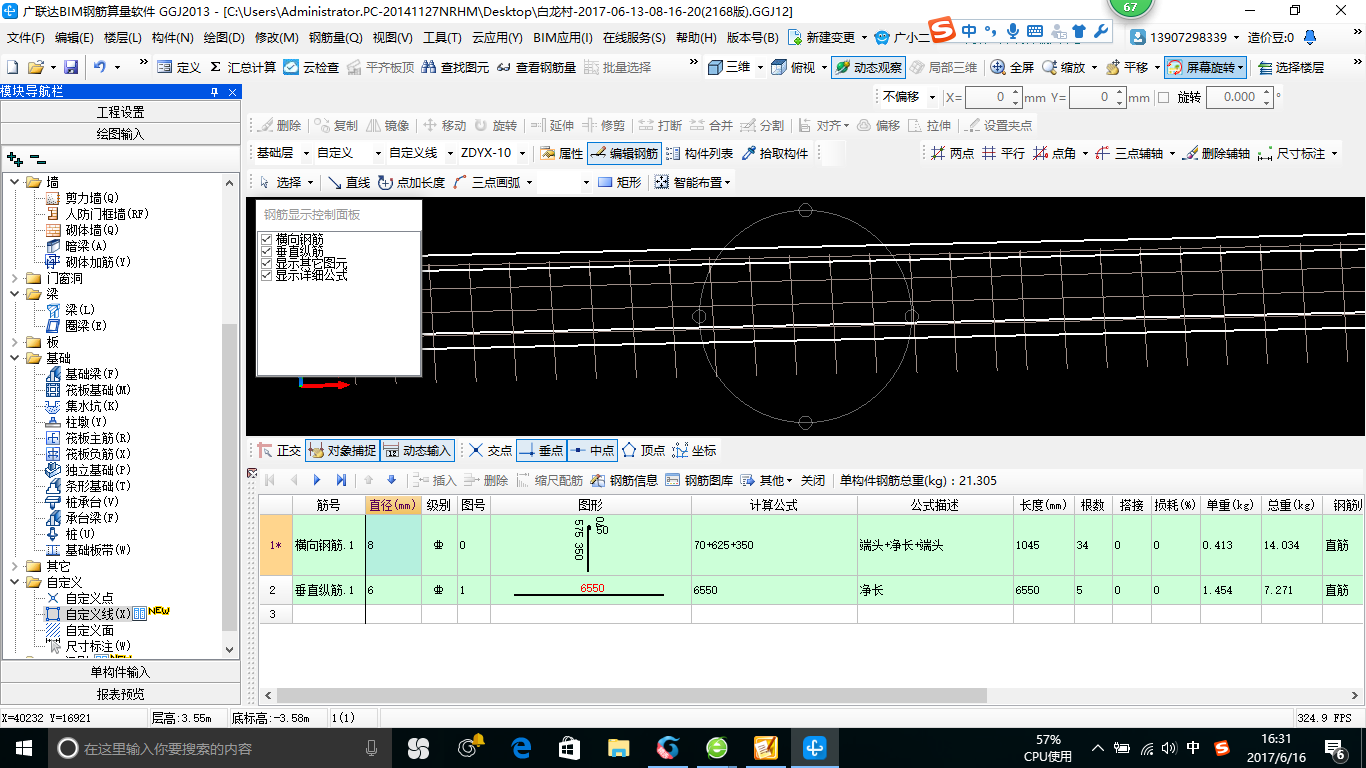This screenshot has height=768, width=1366.
Task: Toggle 横向钢筋 display checkbox
Action: [267, 240]
